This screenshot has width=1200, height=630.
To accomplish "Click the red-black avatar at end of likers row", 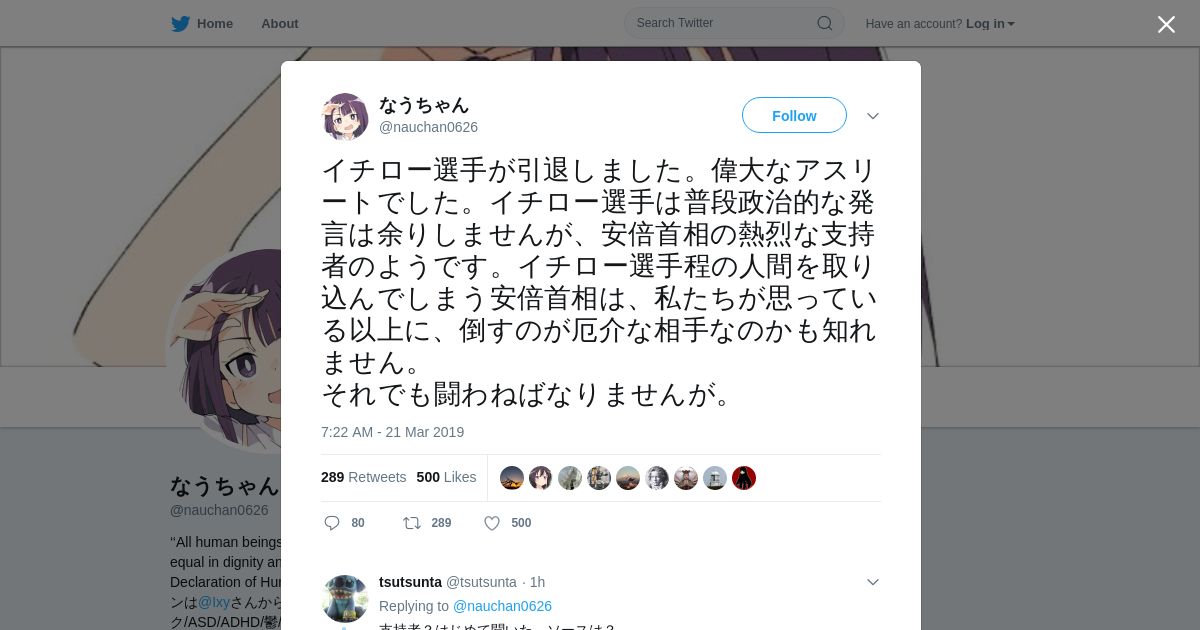I will 744,478.
